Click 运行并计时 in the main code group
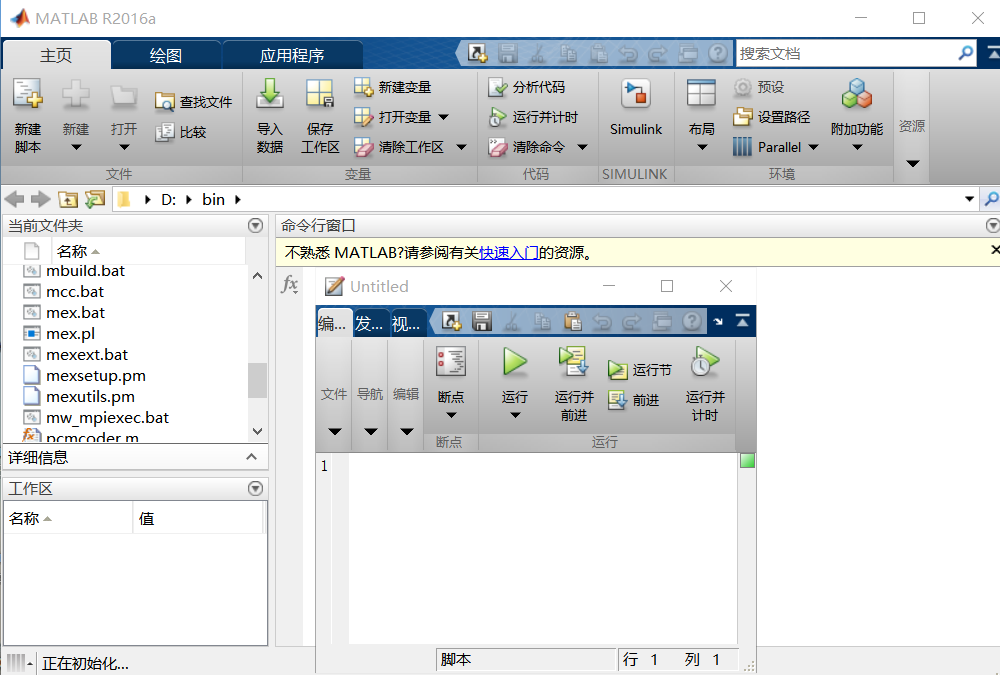The height and width of the screenshot is (675, 1000). pyautogui.click(x=533, y=117)
